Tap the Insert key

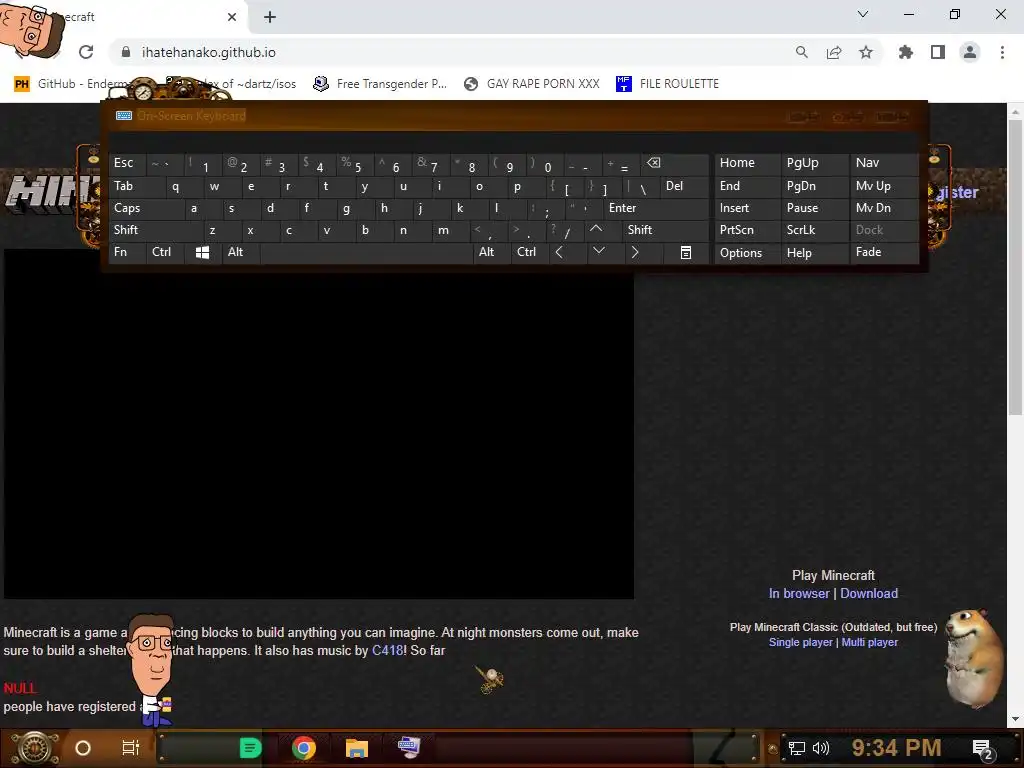(x=747, y=208)
